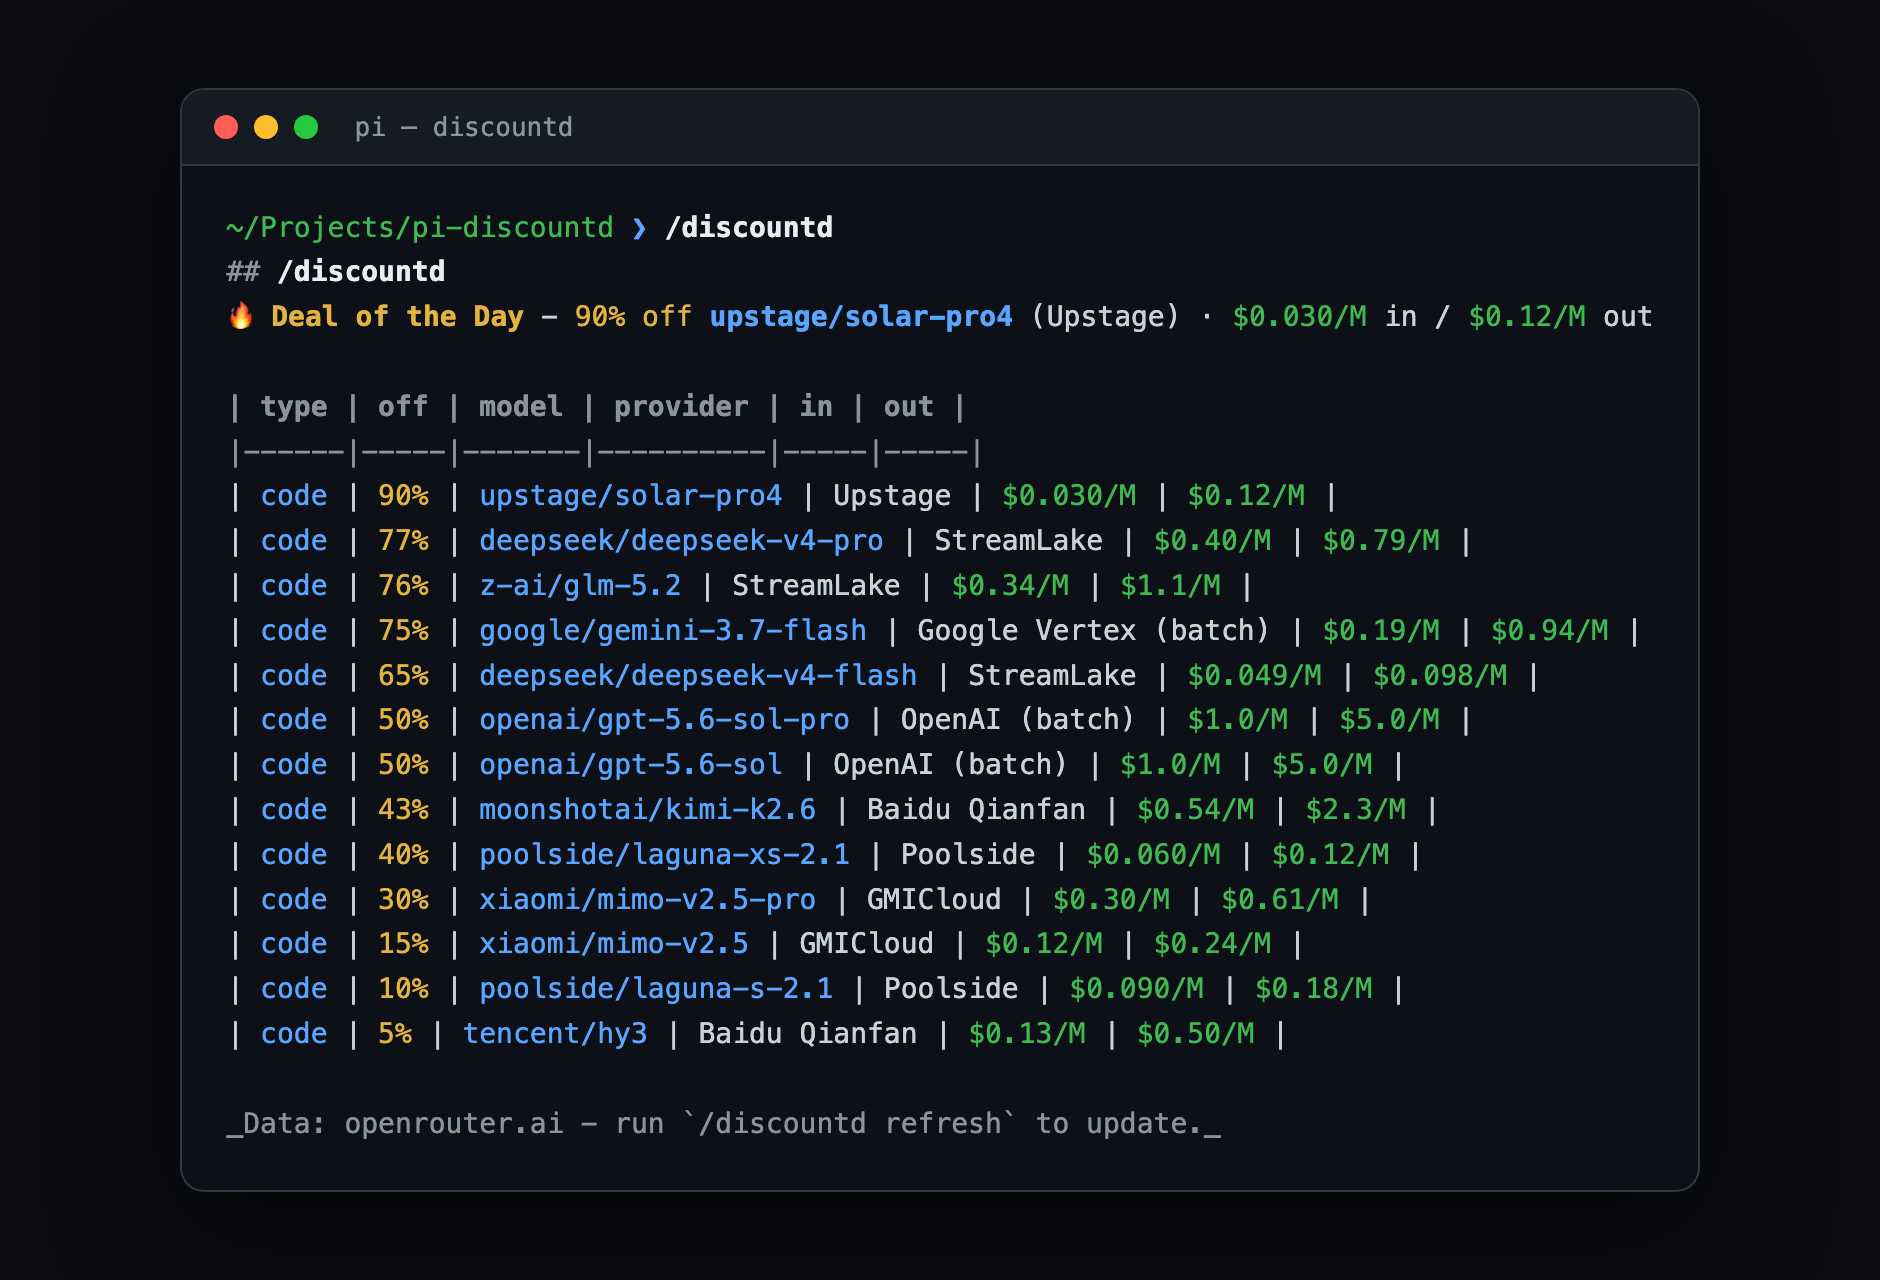The height and width of the screenshot is (1280, 1880).
Task: Click the $0.049/M input price
Action: tap(1255, 676)
